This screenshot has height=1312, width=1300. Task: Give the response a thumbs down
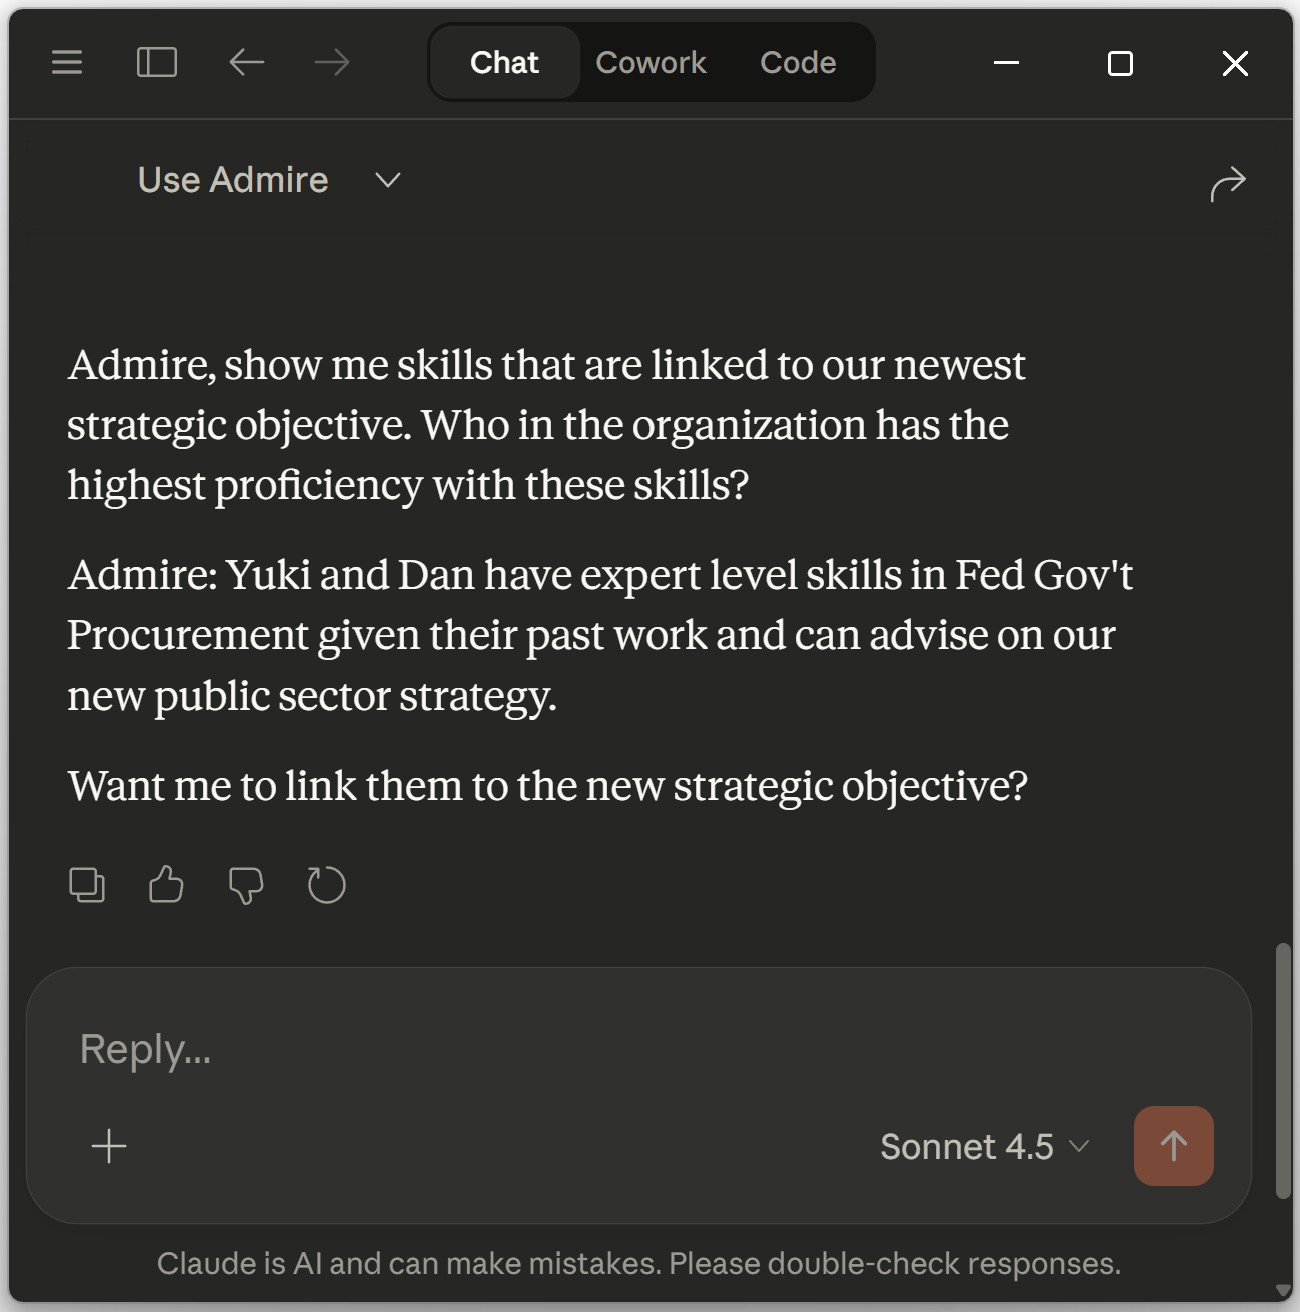click(246, 885)
